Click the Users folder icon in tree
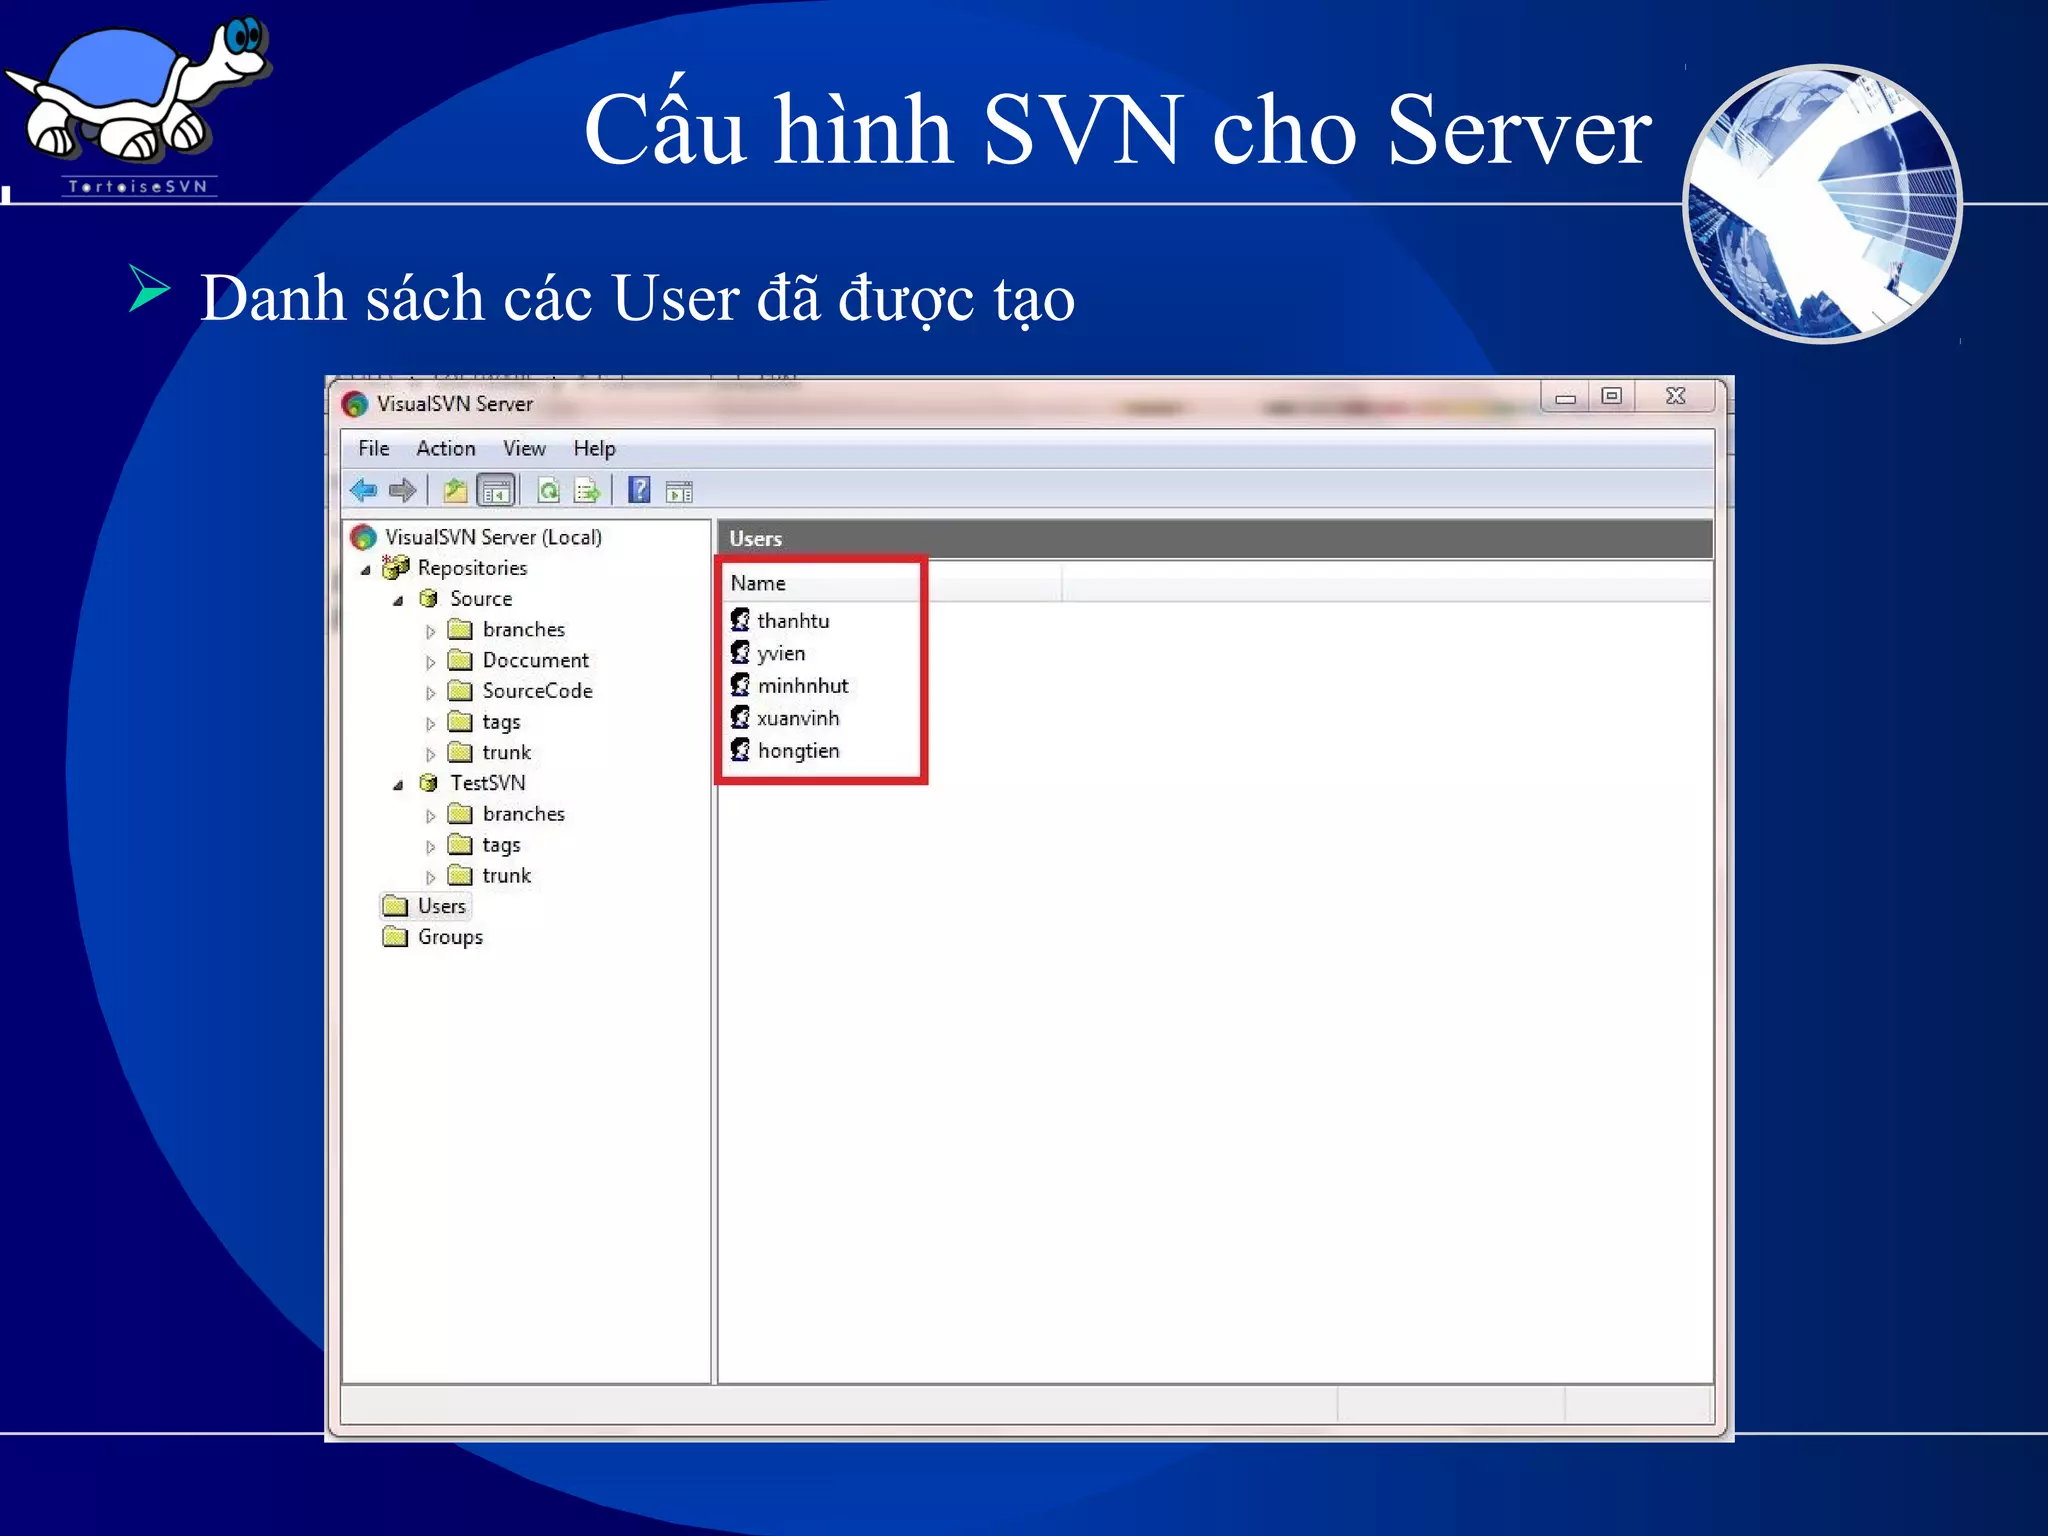 (396, 906)
